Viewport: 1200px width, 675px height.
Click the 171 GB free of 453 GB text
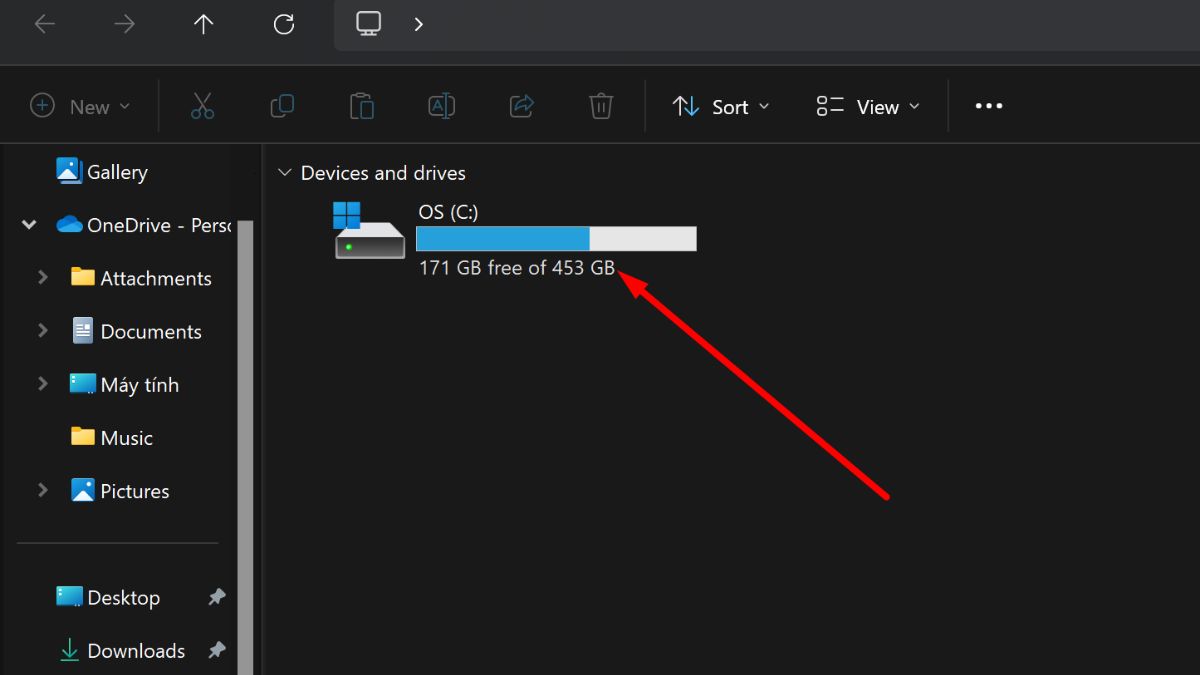pos(517,268)
